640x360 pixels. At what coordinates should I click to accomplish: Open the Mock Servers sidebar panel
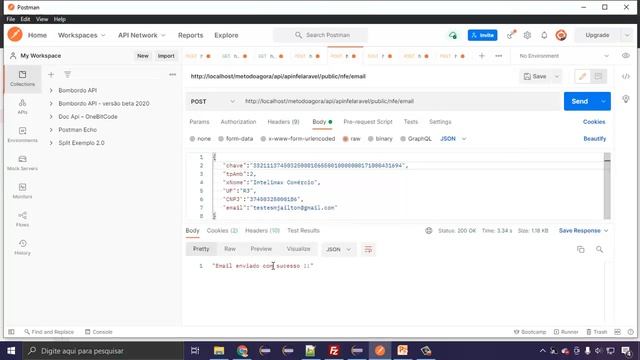(x=22, y=163)
